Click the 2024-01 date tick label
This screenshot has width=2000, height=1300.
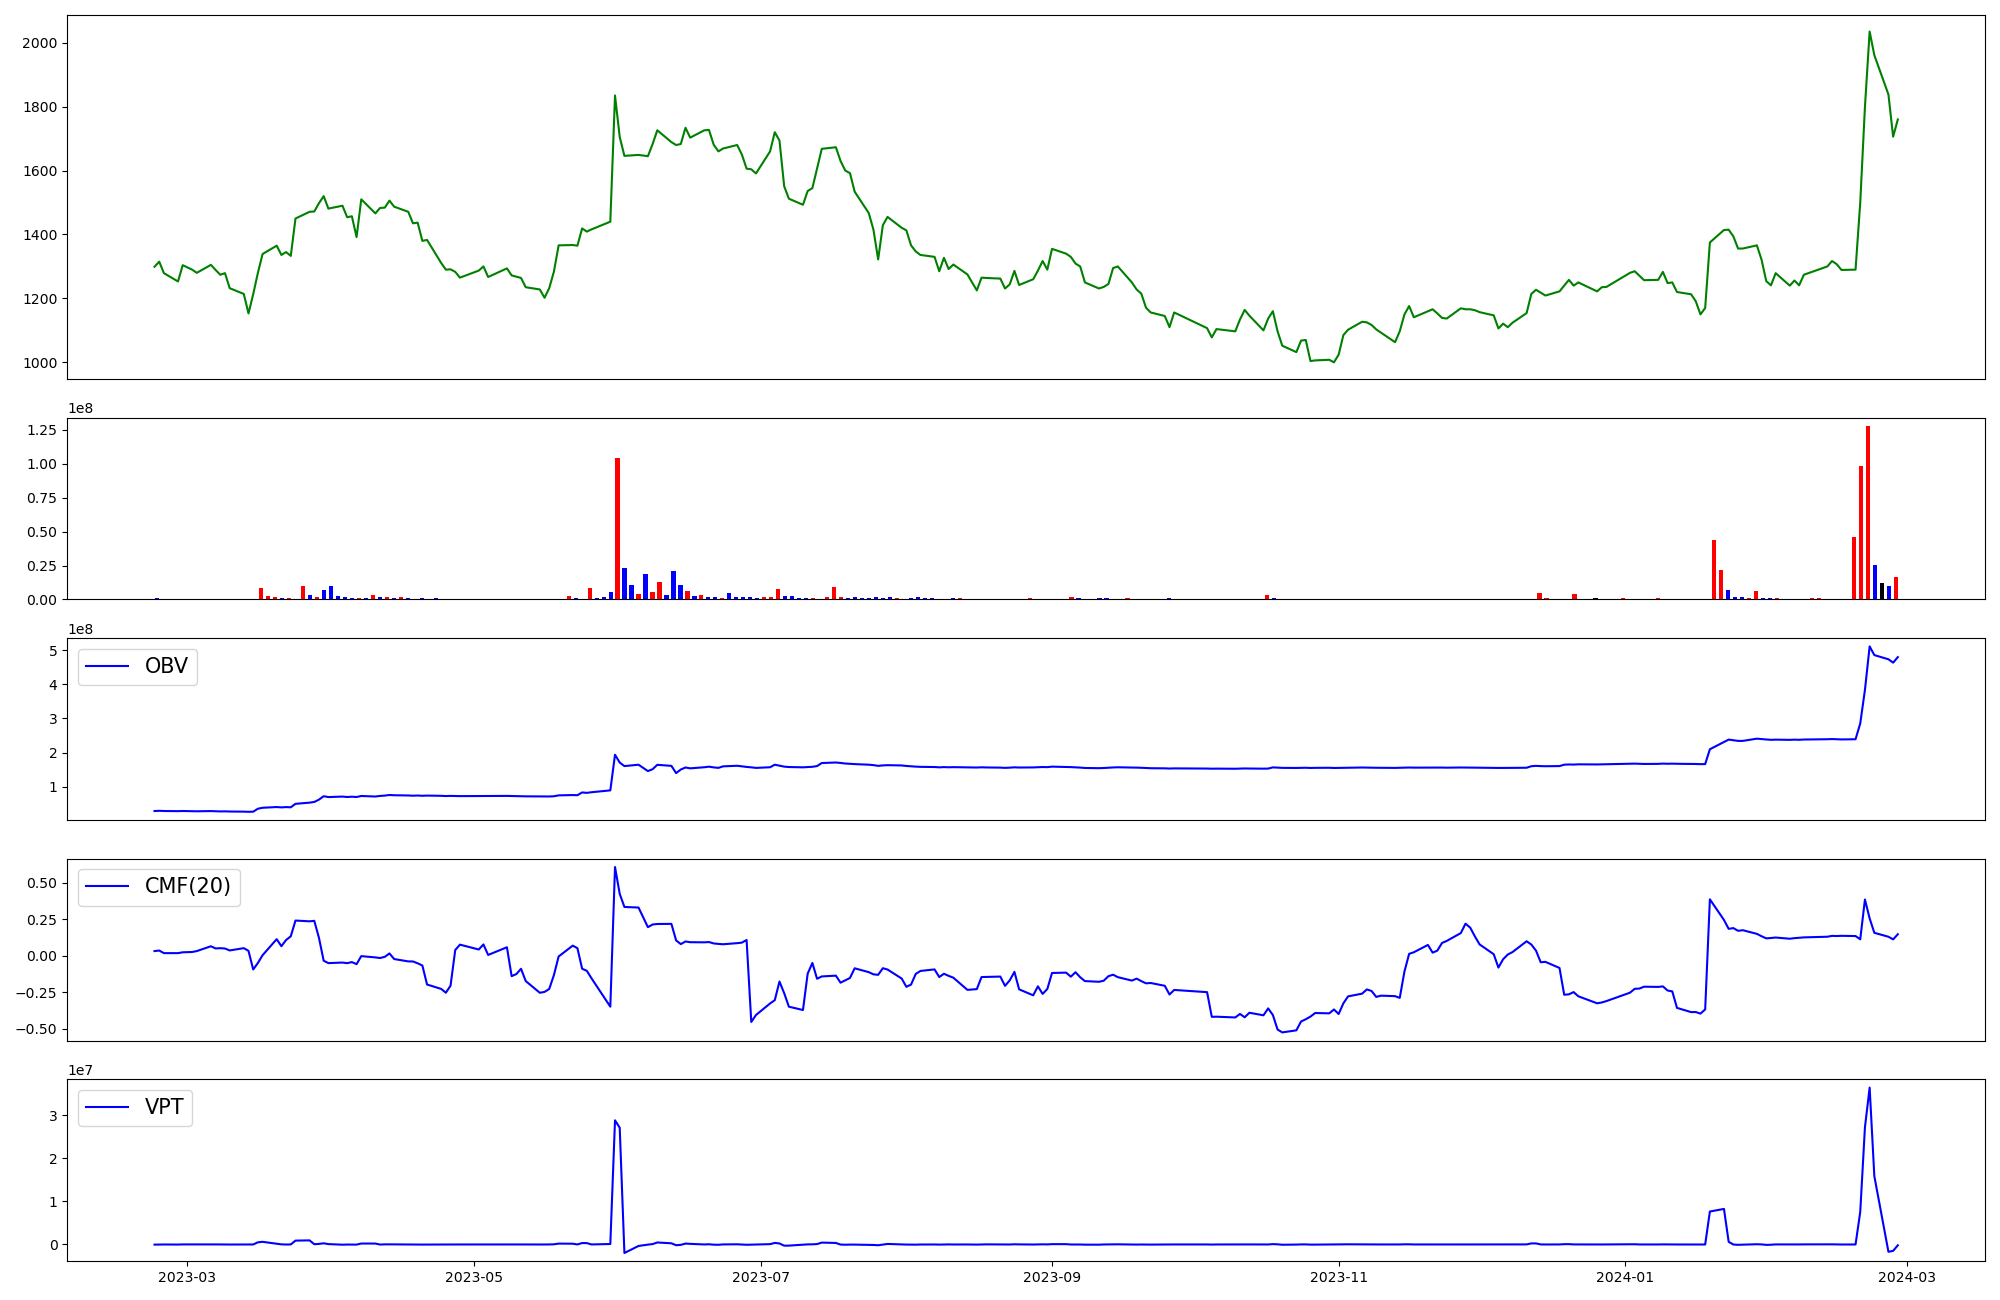tap(1625, 1277)
